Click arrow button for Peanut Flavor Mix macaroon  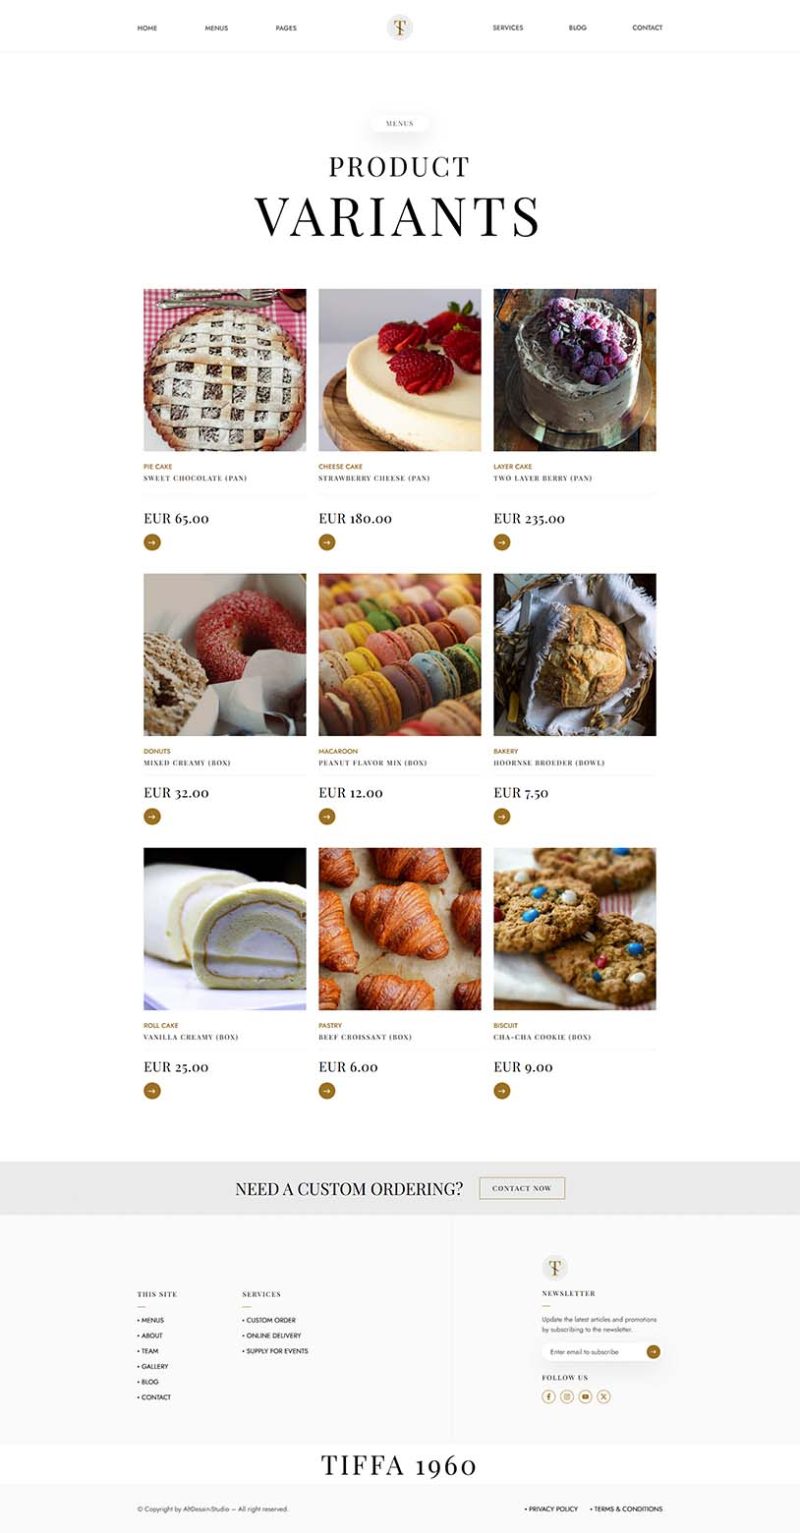click(x=327, y=817)
